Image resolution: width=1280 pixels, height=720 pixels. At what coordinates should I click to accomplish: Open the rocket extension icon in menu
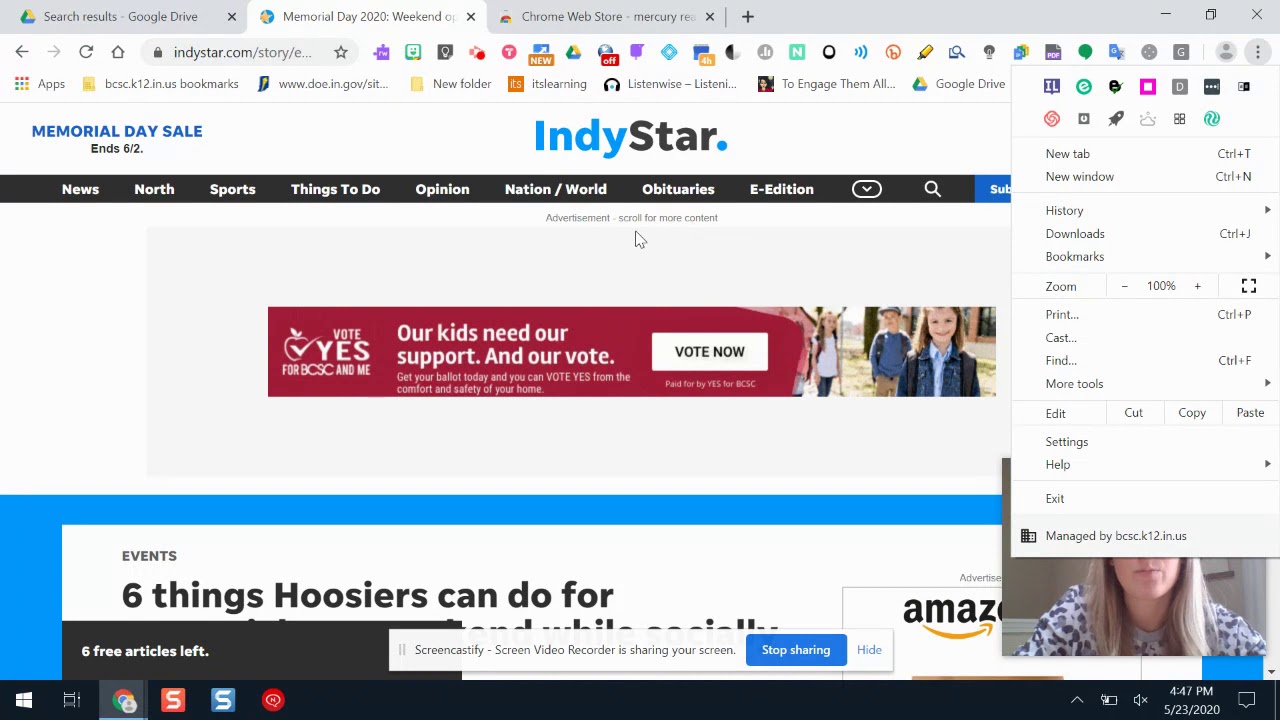[1116, 119]
